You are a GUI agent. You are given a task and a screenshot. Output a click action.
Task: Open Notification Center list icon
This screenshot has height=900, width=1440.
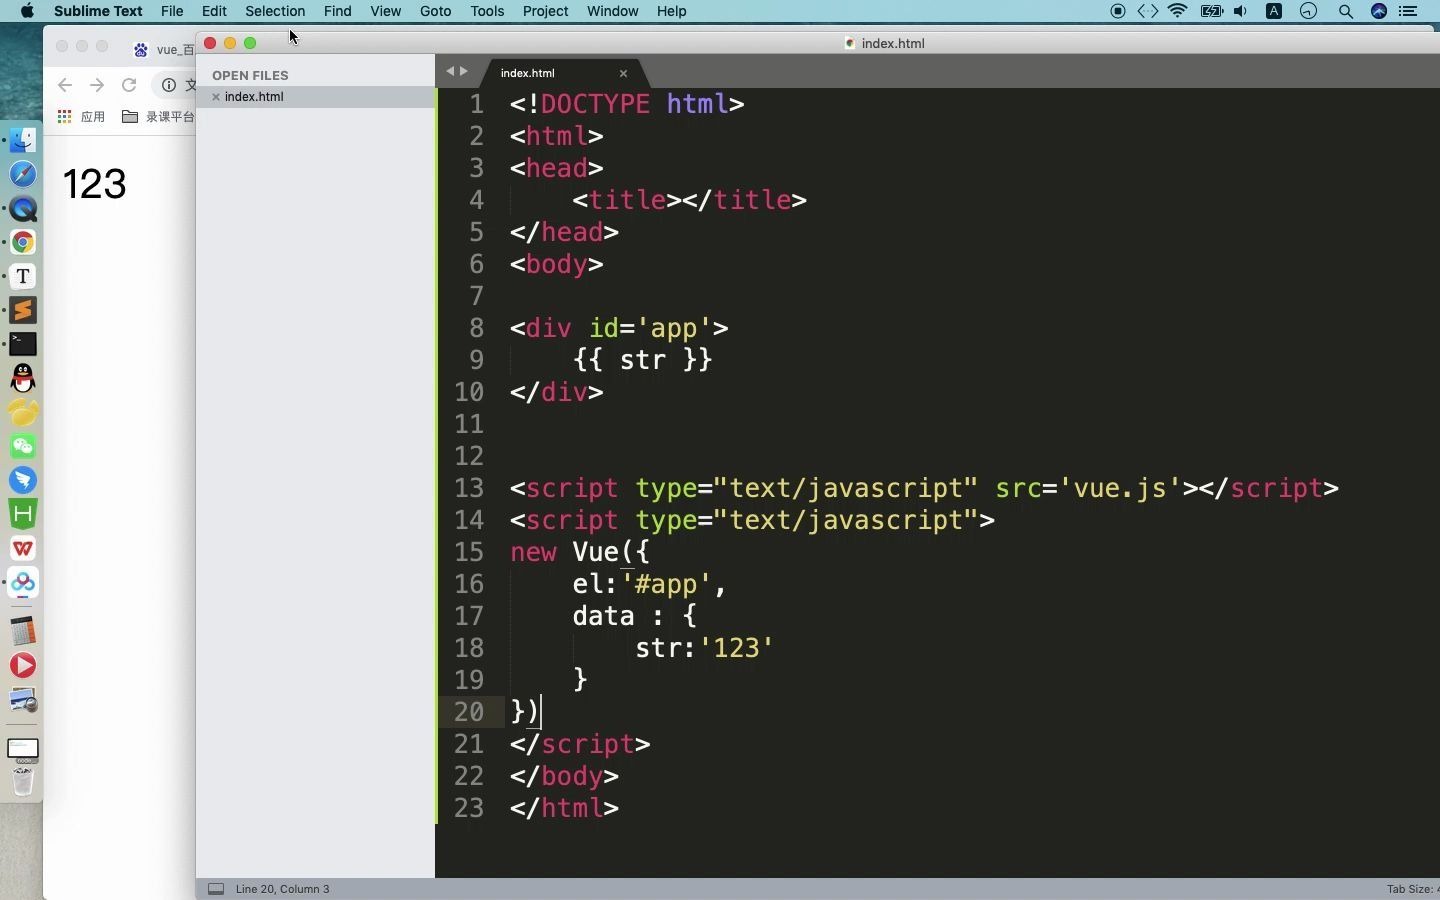(x=1410, y=11)
